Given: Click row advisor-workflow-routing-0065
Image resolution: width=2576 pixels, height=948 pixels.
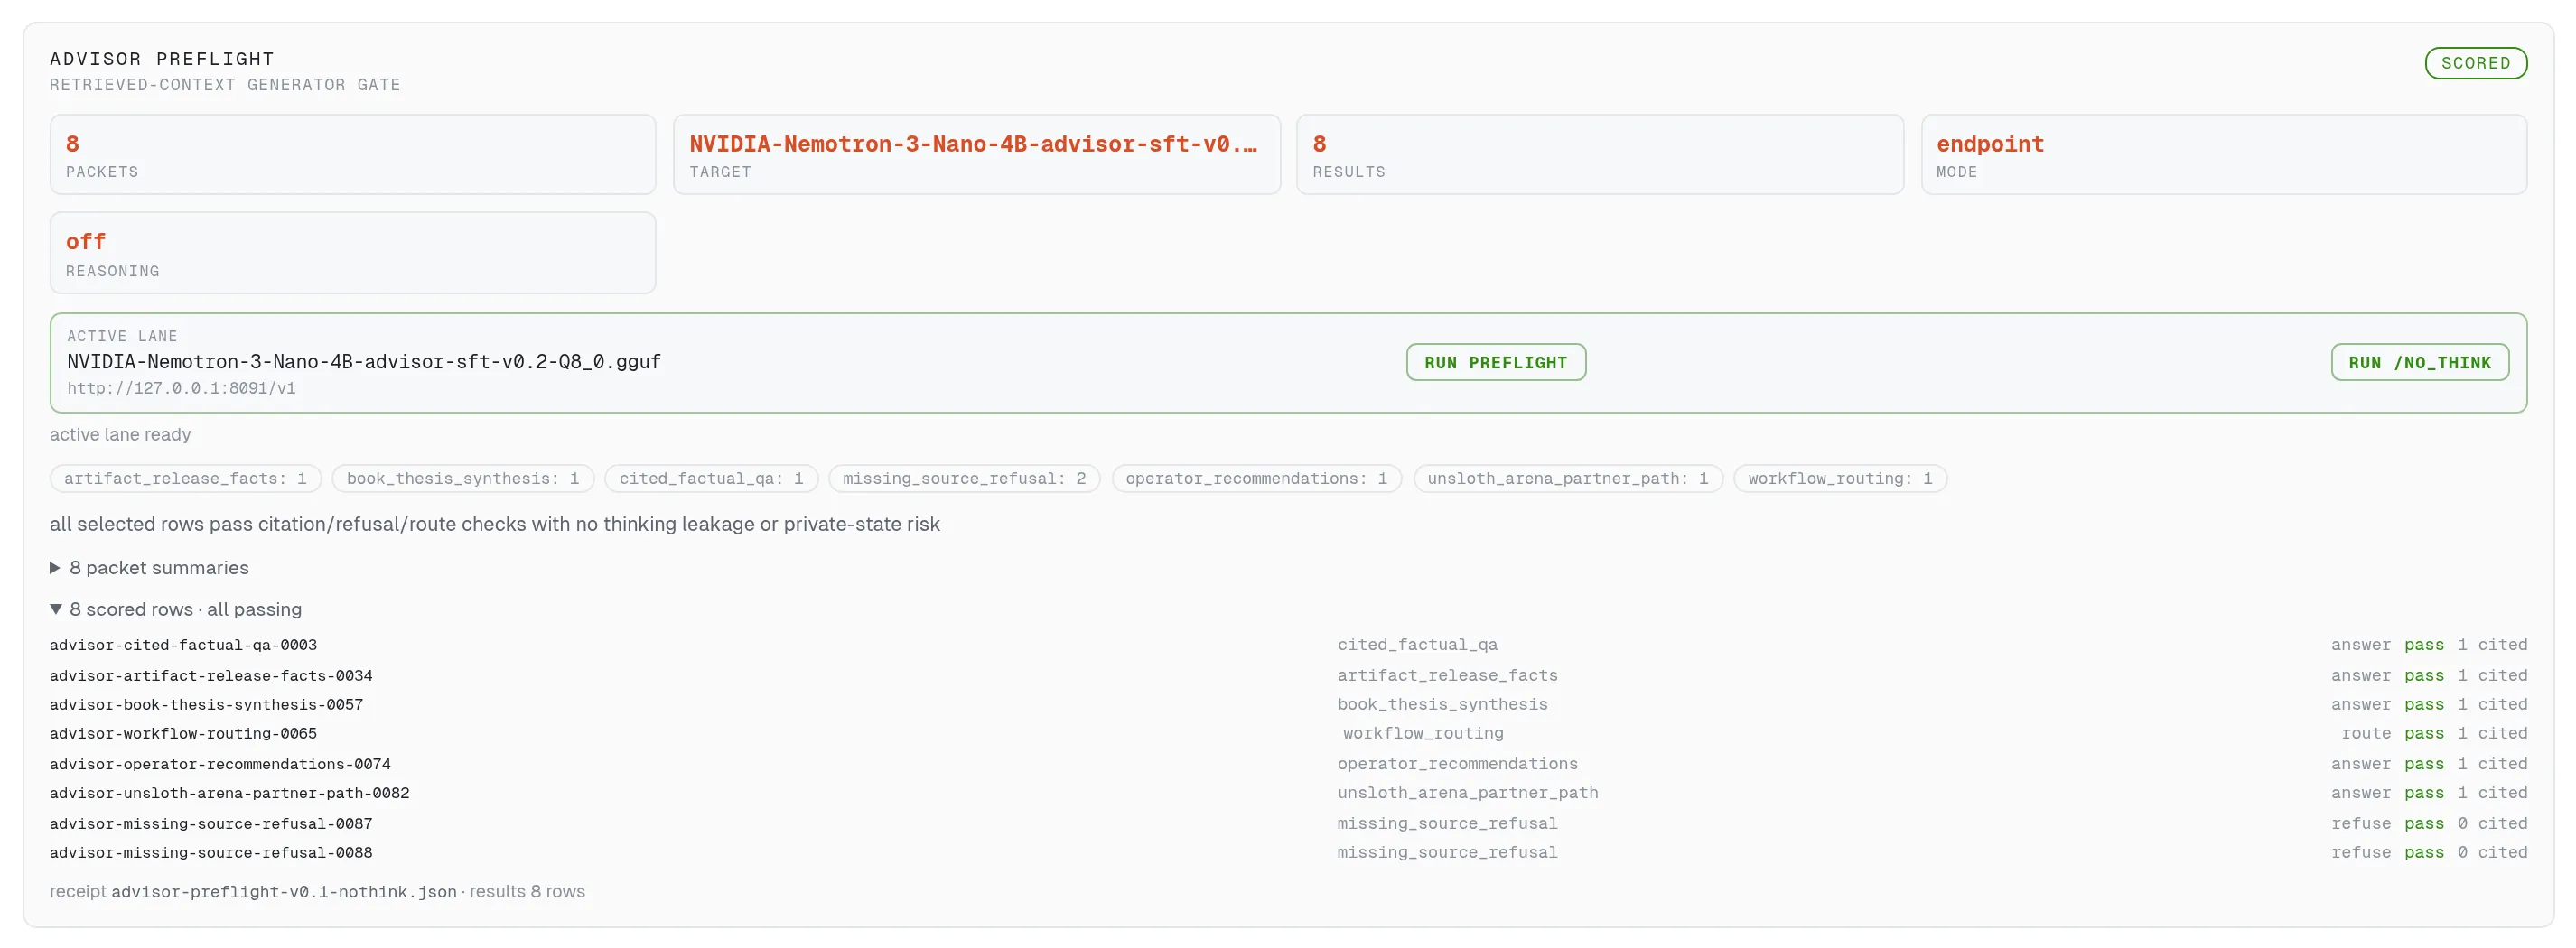Looking at the screenshot, I should [1288, 734].
